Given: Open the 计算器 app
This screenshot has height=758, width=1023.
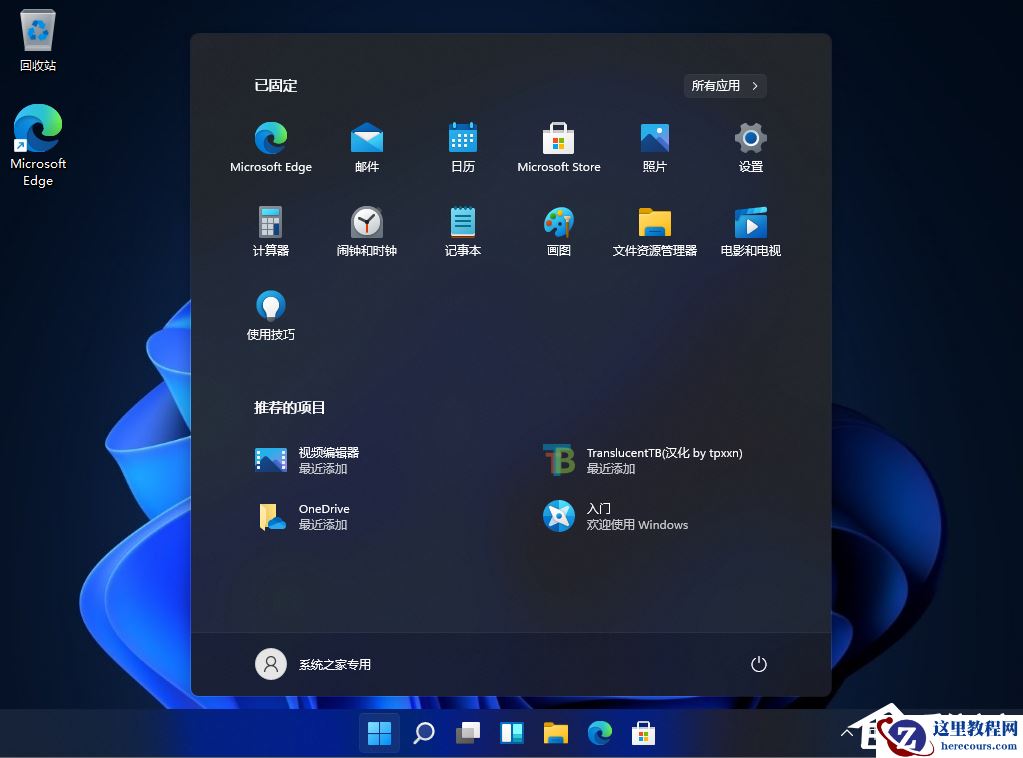Looking at the screenshot, I should [x=270, y=229].
